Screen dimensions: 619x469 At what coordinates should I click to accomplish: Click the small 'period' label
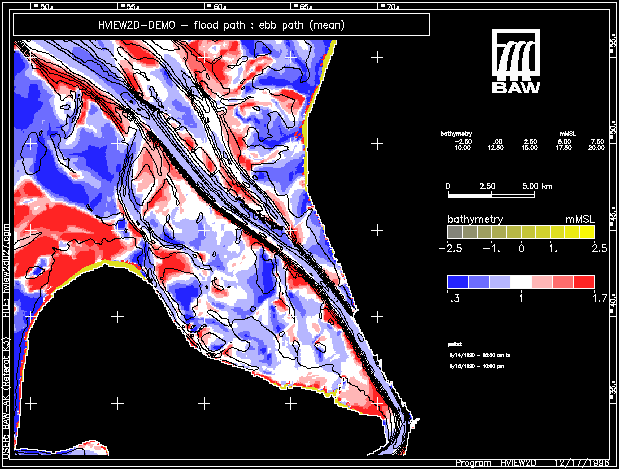(x=455, y=345)
